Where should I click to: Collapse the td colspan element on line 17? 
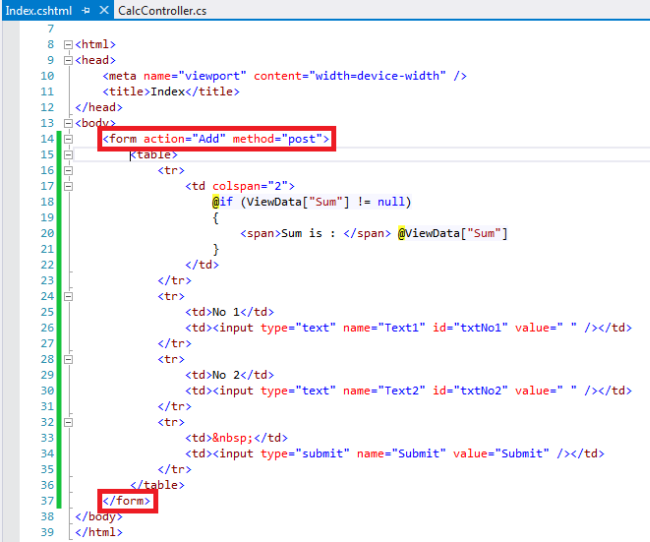click(68, 186)
